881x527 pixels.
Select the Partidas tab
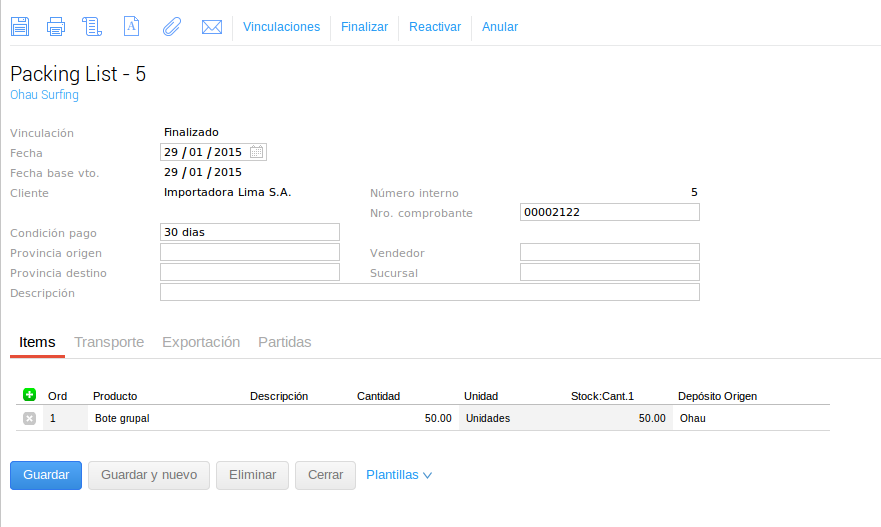[x=284, y=342]
